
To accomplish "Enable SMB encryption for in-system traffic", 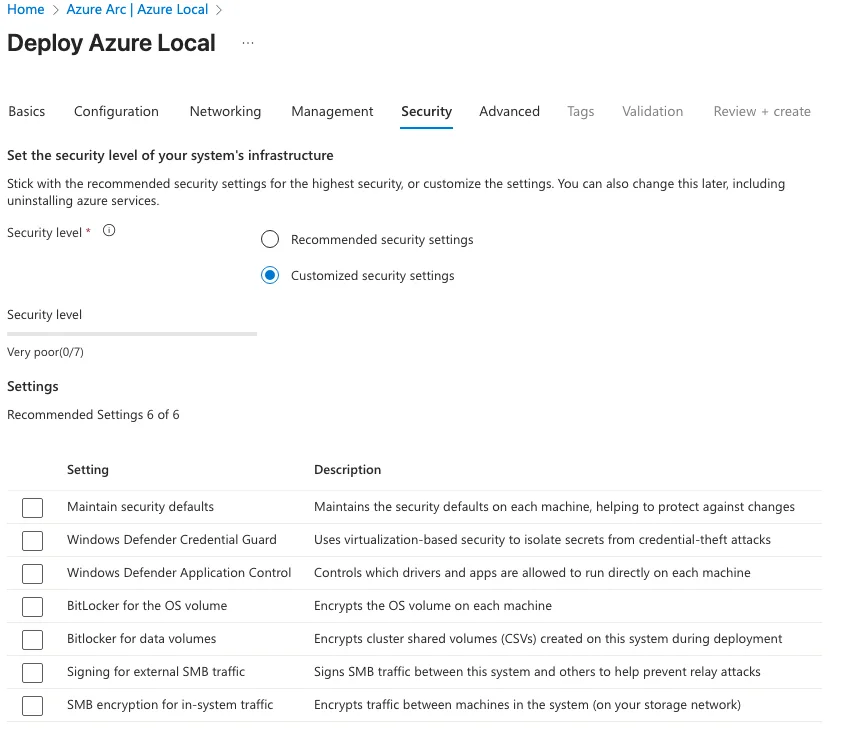I will pyautogui.click(x=33, y=706).
